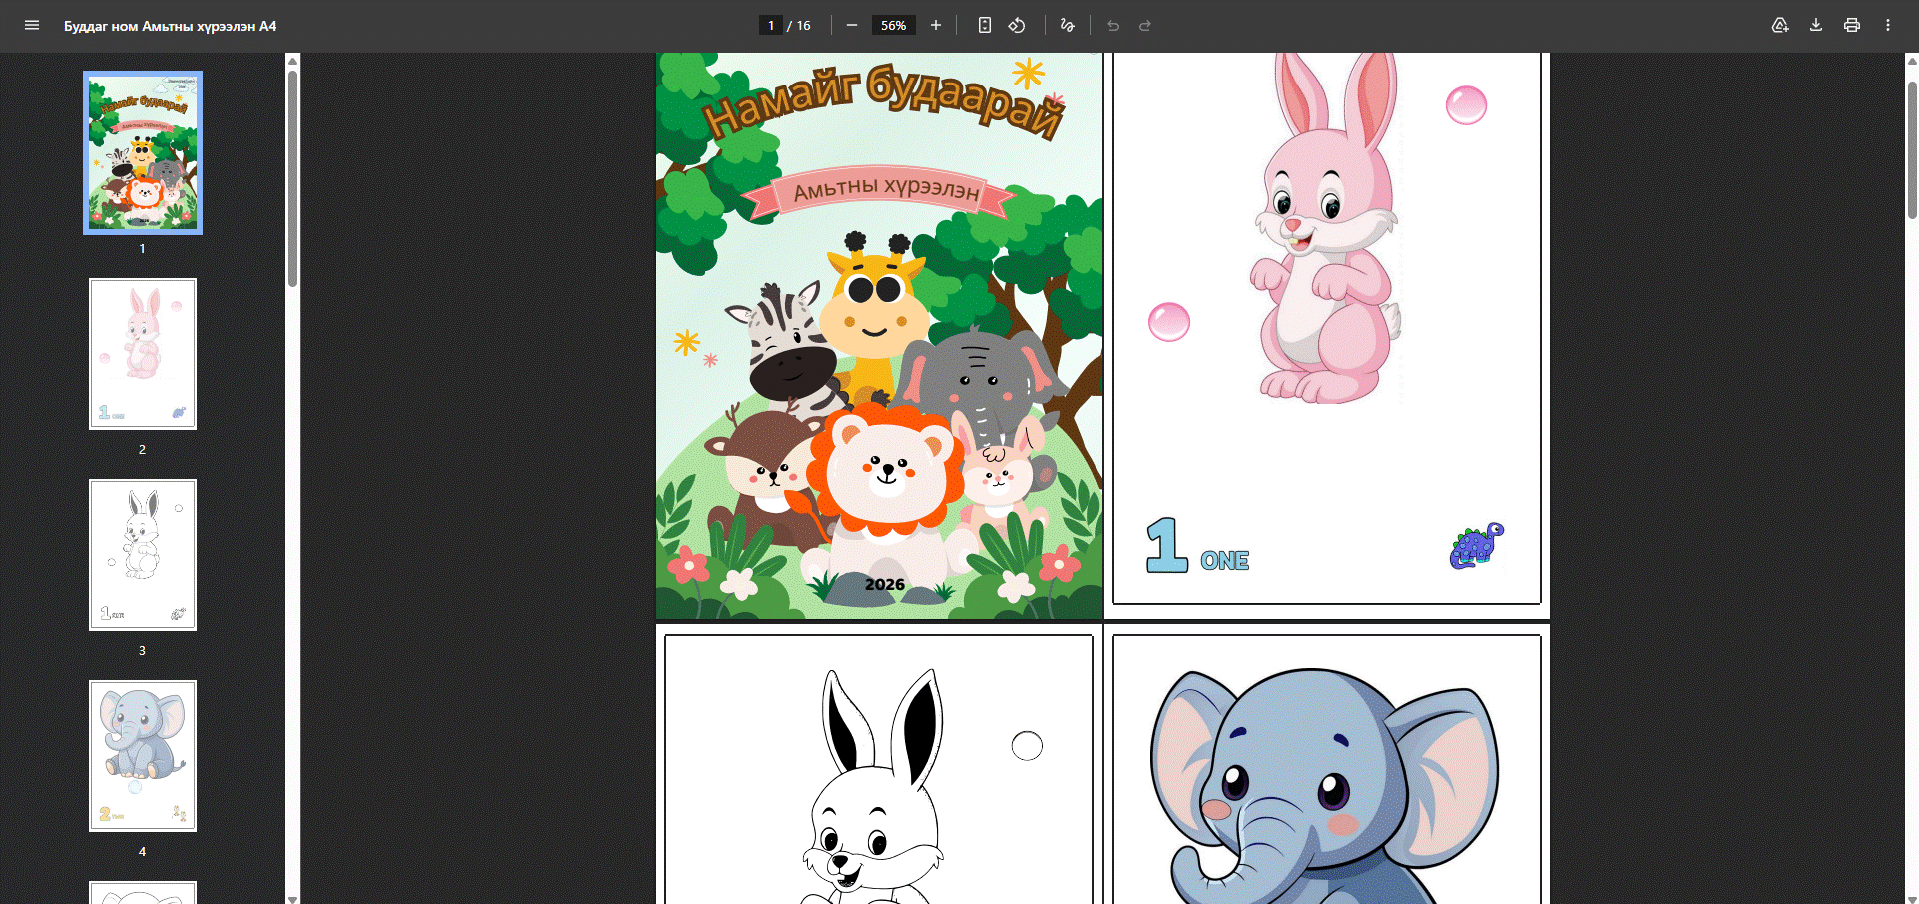Click the zoom in plus button
This screenshot has width=1919, height=904.
pyautogui.click(x=936, y=25)
